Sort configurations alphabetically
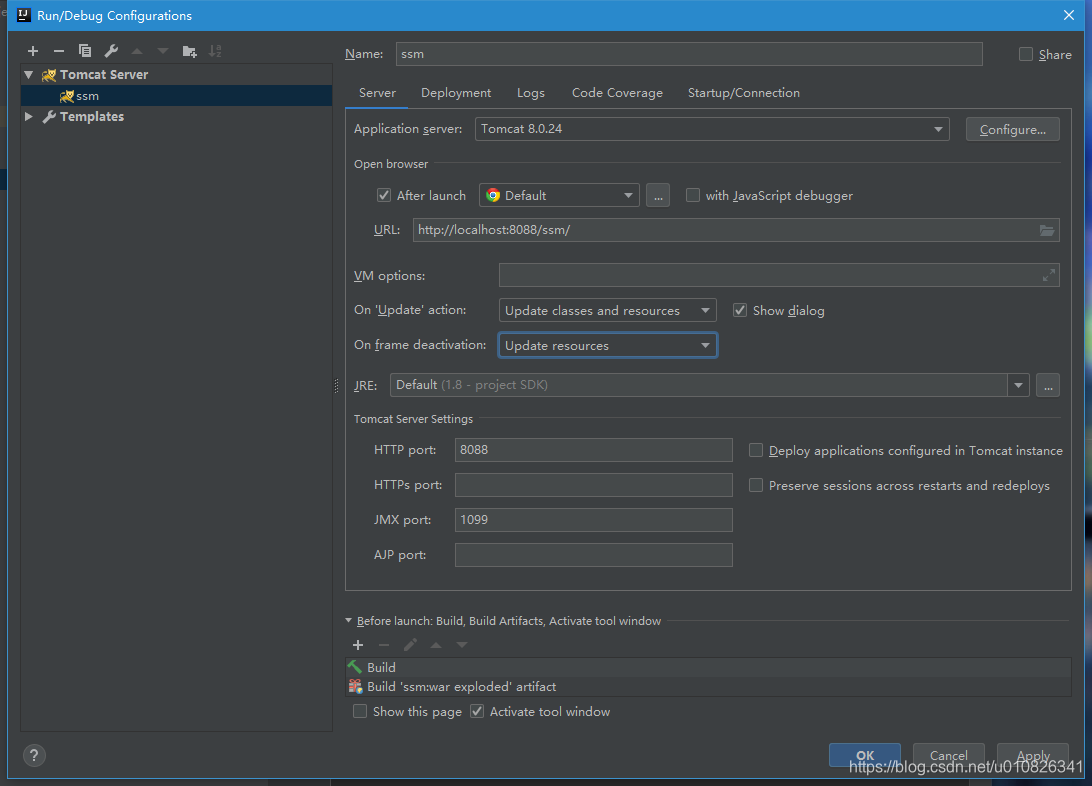Image resolution: width=1092 pixels, height=786 pixels. click(x=215, y=51)
